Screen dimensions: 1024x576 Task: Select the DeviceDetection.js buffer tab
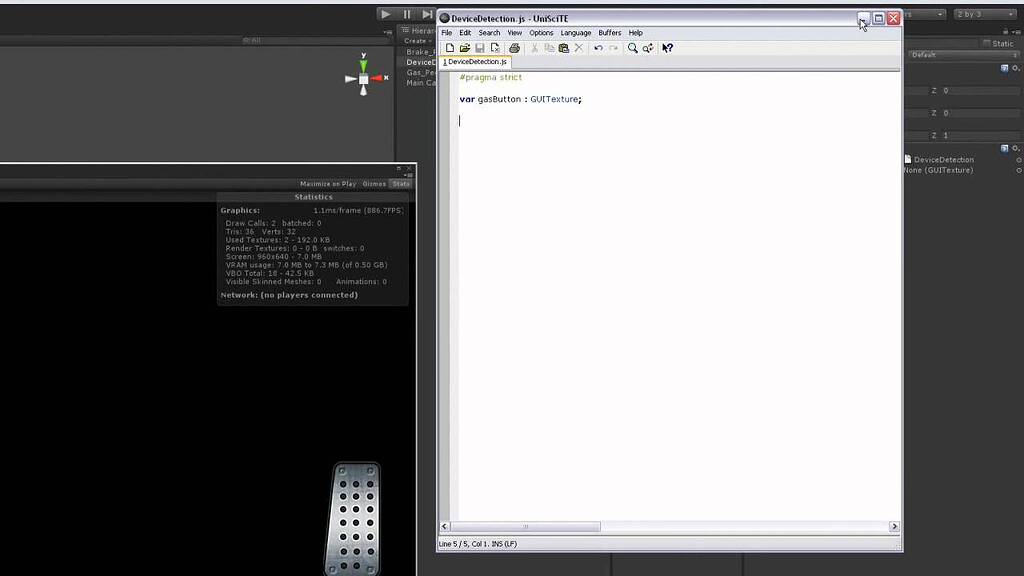(474, 61)
